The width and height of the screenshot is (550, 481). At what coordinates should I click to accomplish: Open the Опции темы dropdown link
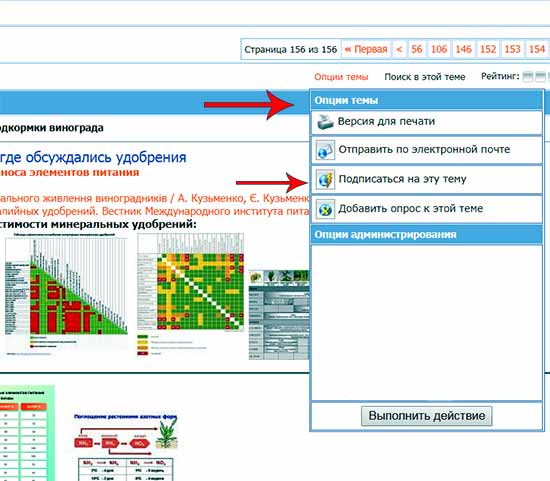(x=341, y=77)
